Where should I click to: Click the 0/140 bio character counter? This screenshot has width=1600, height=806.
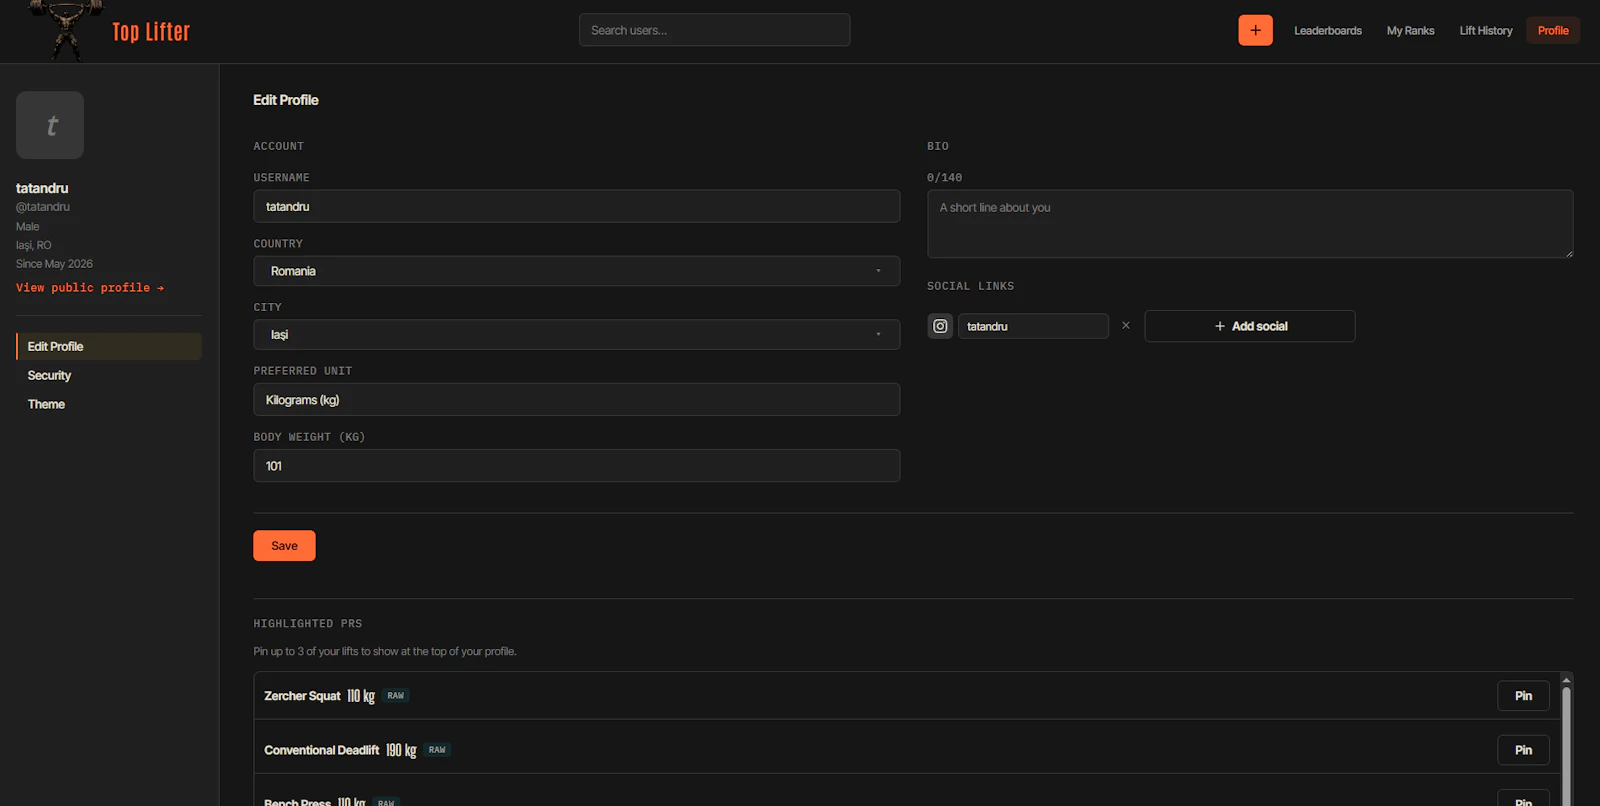click(x=944, y=178)
